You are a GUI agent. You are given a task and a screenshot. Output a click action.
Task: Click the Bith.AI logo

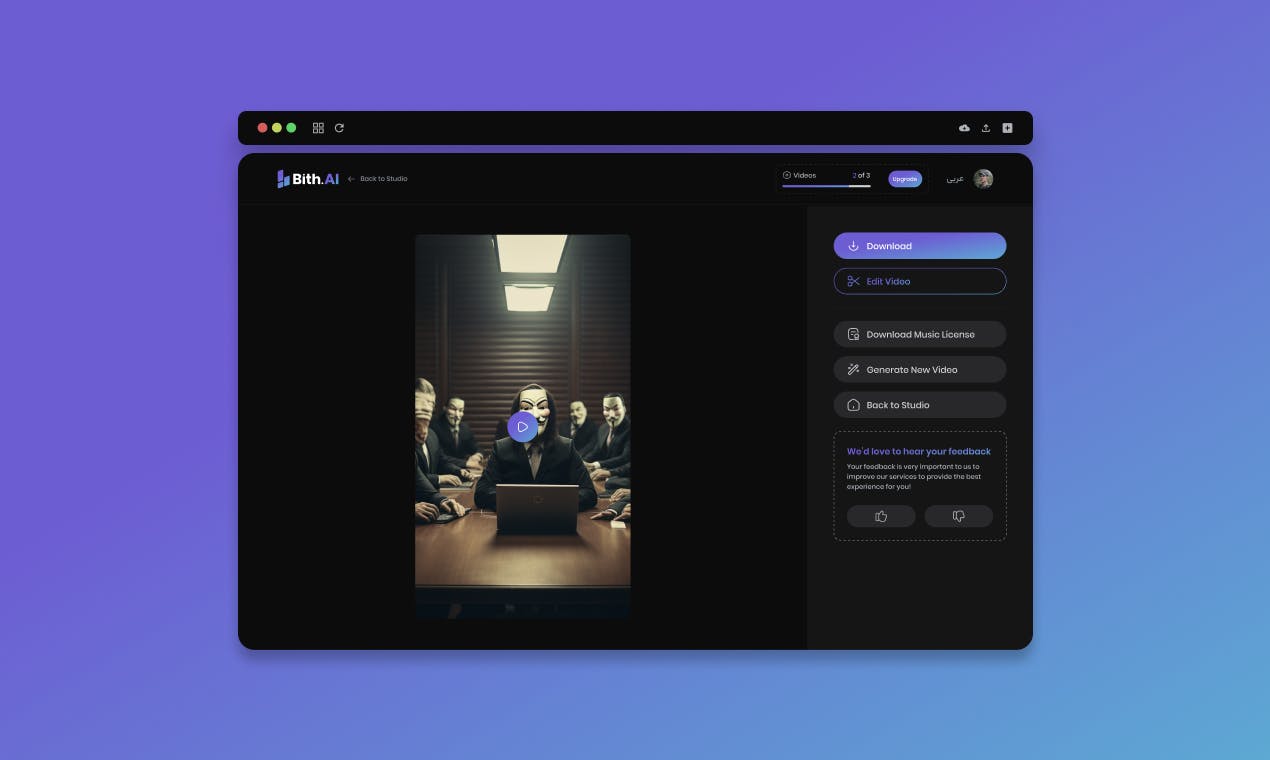point(308,179)
